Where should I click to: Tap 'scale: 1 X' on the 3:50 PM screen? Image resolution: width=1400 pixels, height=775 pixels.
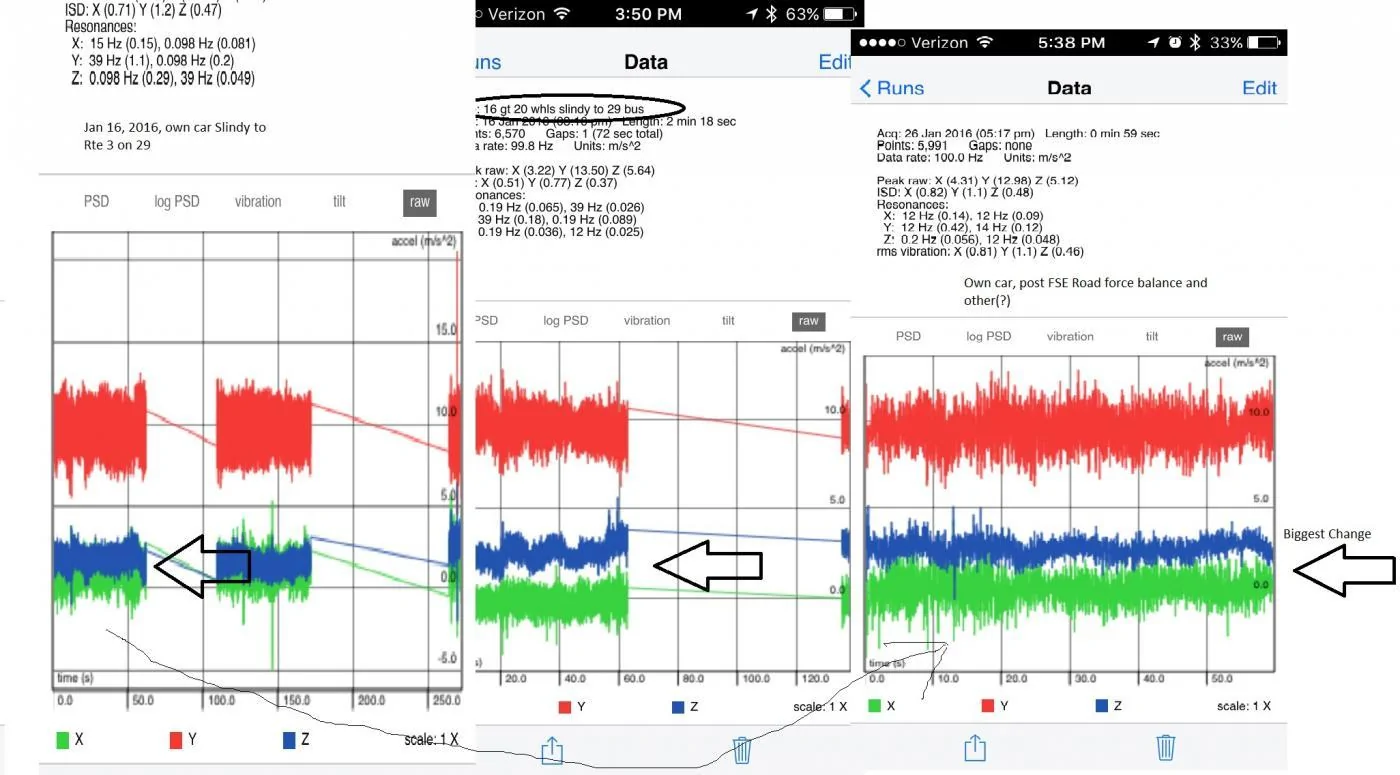tap(821, 706)
